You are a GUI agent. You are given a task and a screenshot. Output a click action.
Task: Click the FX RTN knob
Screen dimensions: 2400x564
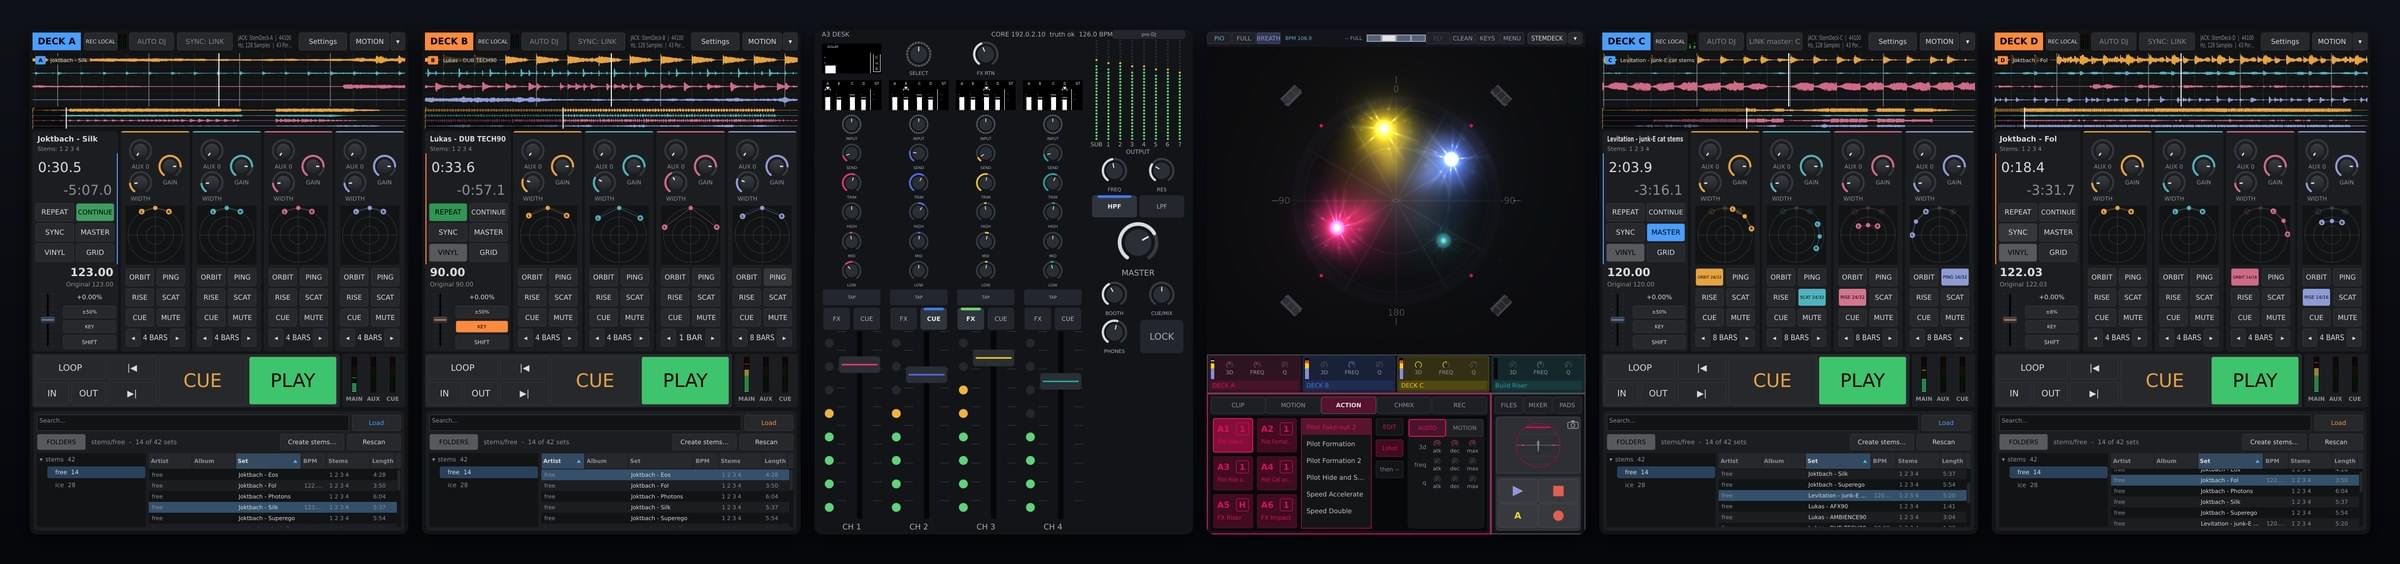pos(985,54)
